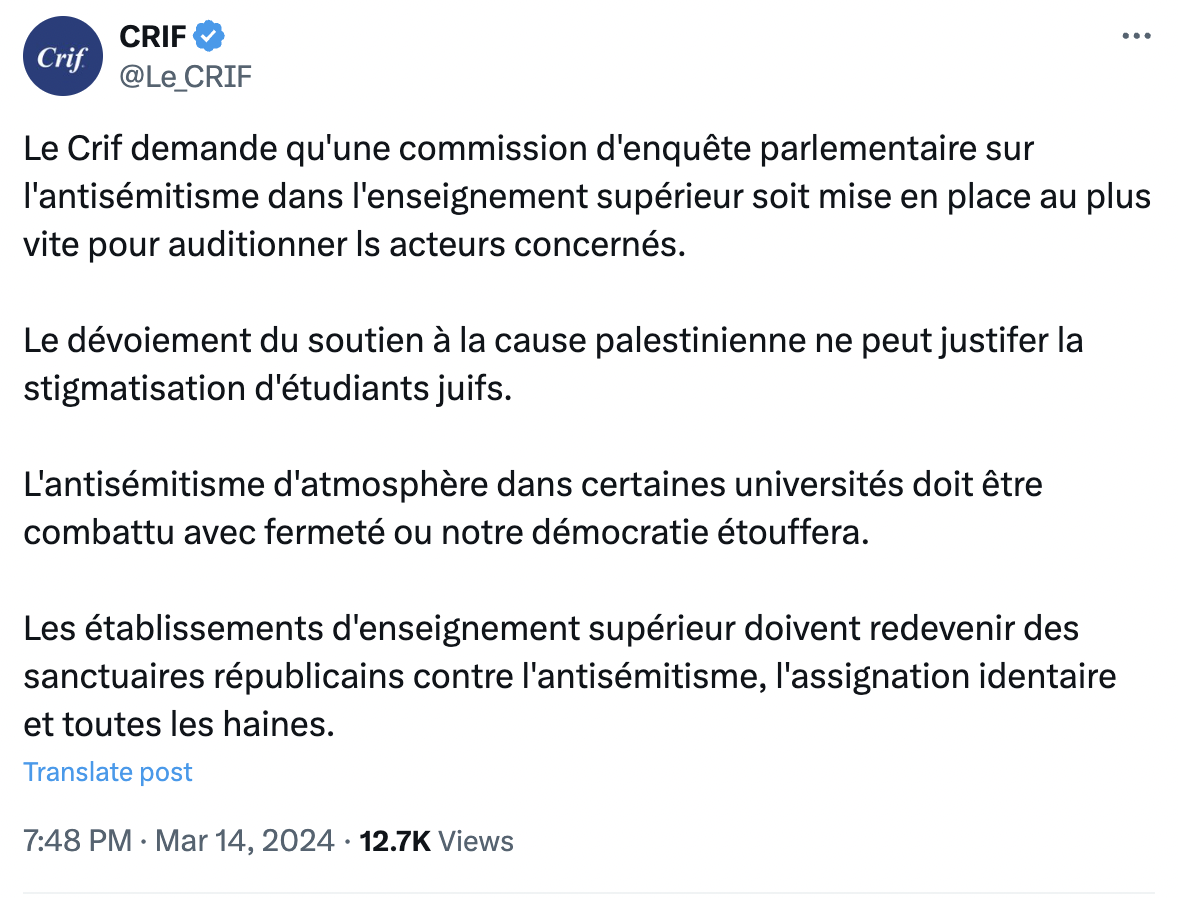Click the line starting 'l'antisémitisme dans l'enseignement'

(587, 197)
